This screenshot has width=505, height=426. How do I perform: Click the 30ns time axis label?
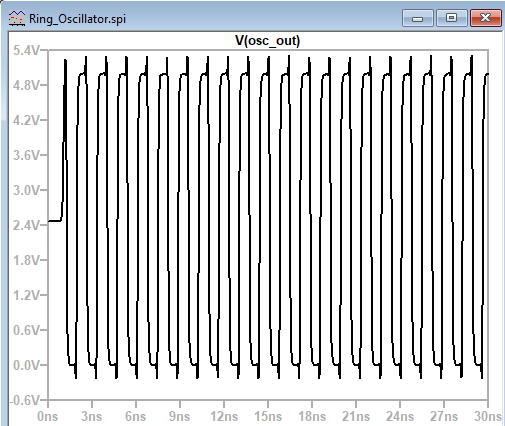[x=488, y=417]
